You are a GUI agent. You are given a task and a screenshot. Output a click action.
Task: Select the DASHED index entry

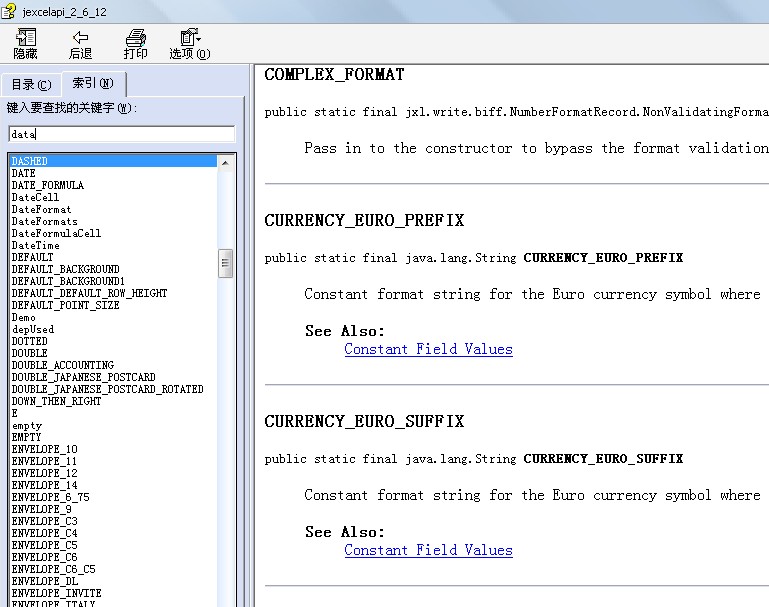tap(113, 161)
